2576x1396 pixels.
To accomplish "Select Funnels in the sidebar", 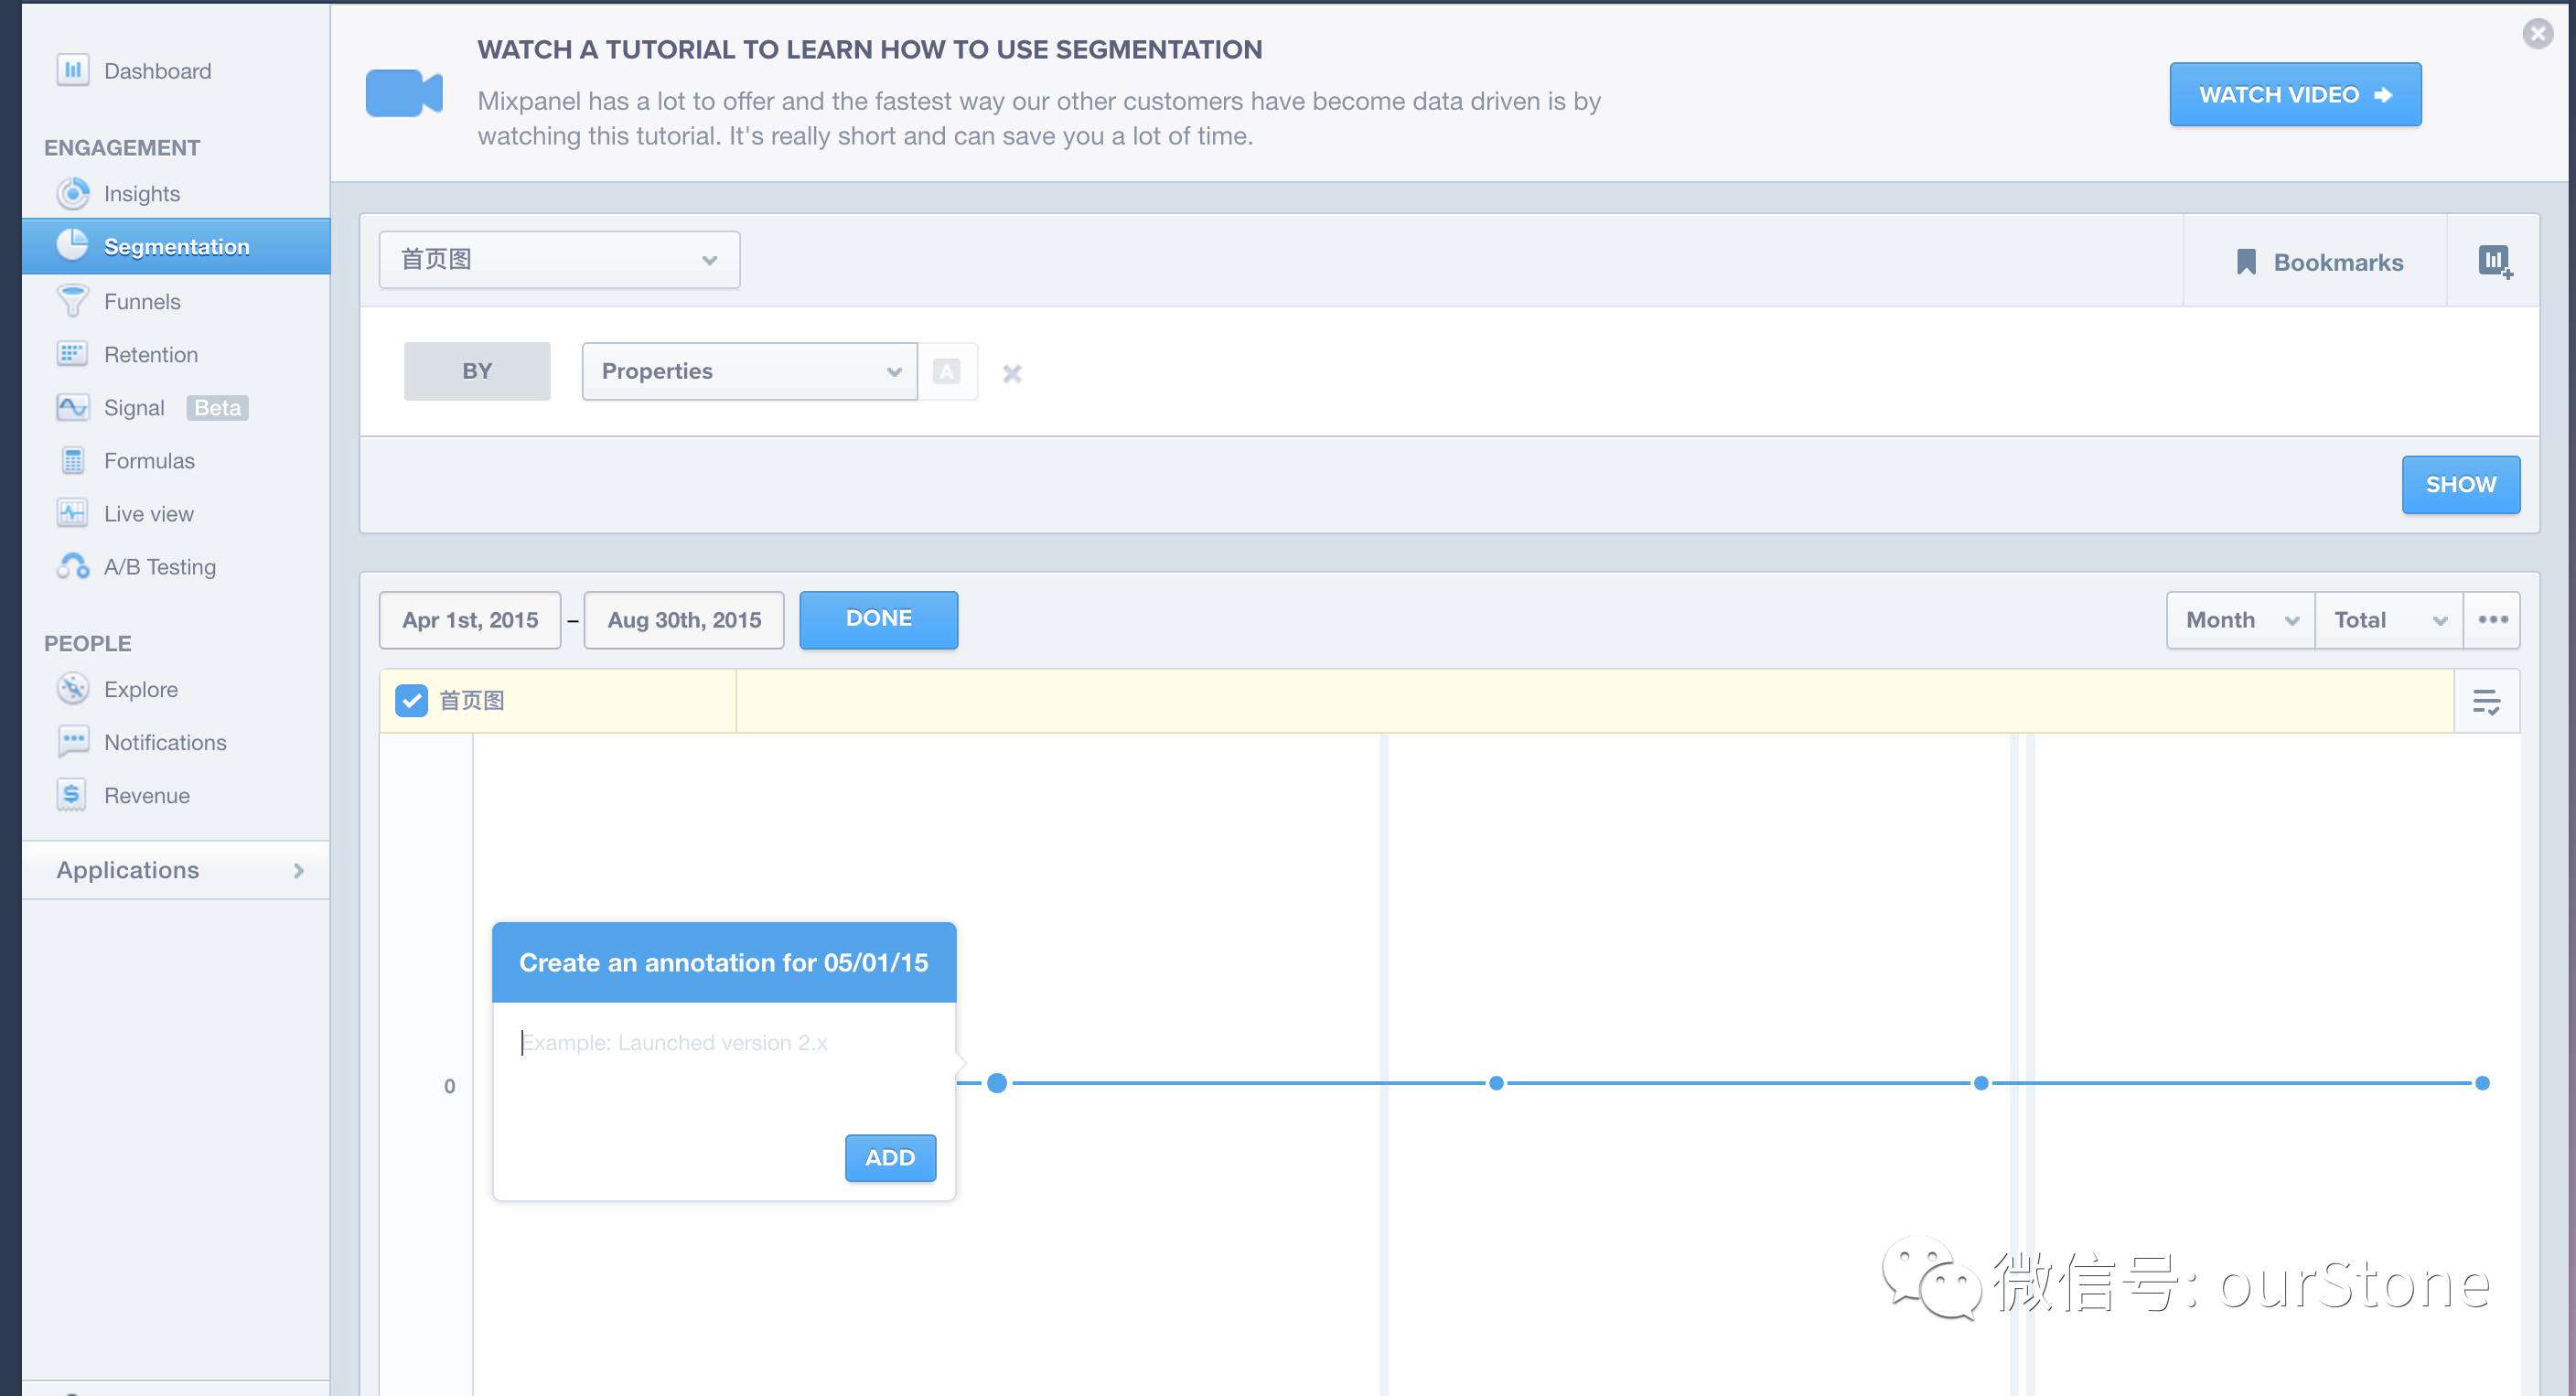I will pos(142,301).
